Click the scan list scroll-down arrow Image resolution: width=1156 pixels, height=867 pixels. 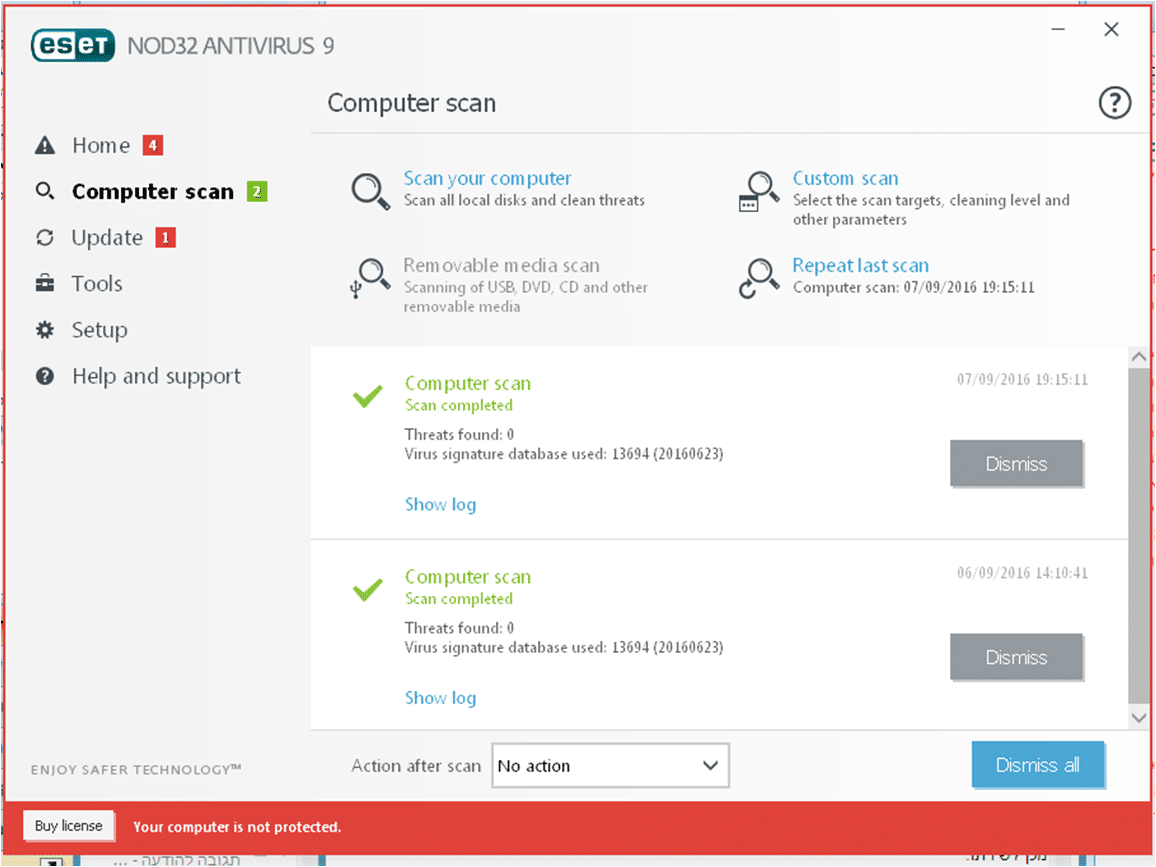[x=1138, y=717]
